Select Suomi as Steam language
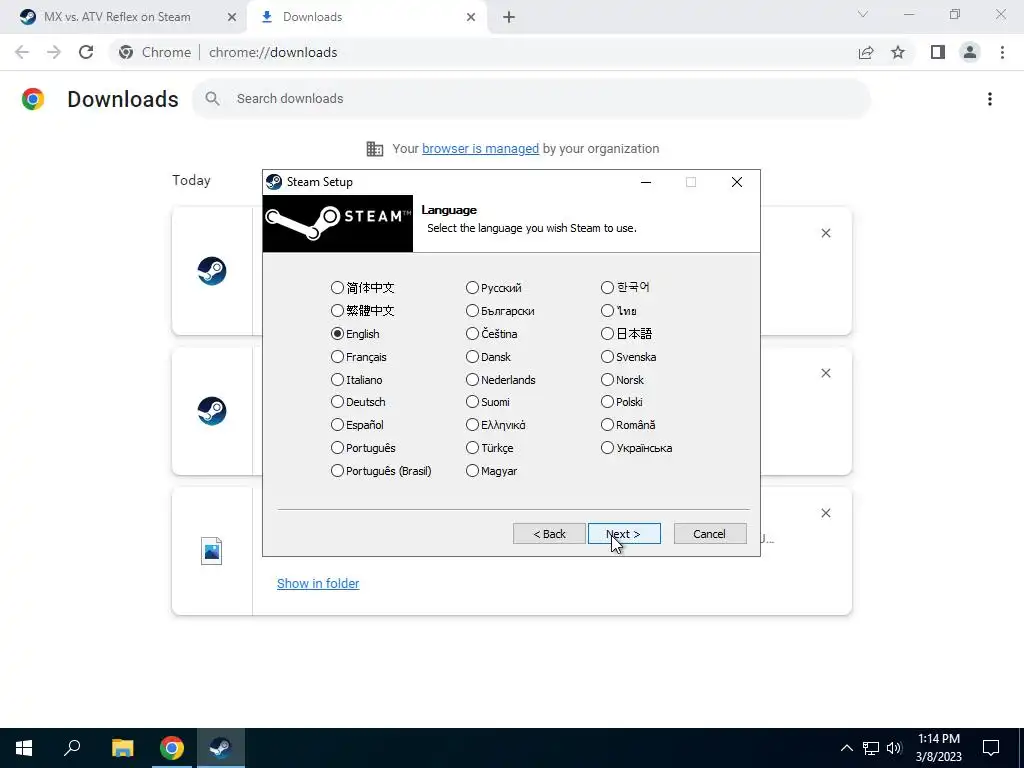1024x768 pixels. pos(472,402)
